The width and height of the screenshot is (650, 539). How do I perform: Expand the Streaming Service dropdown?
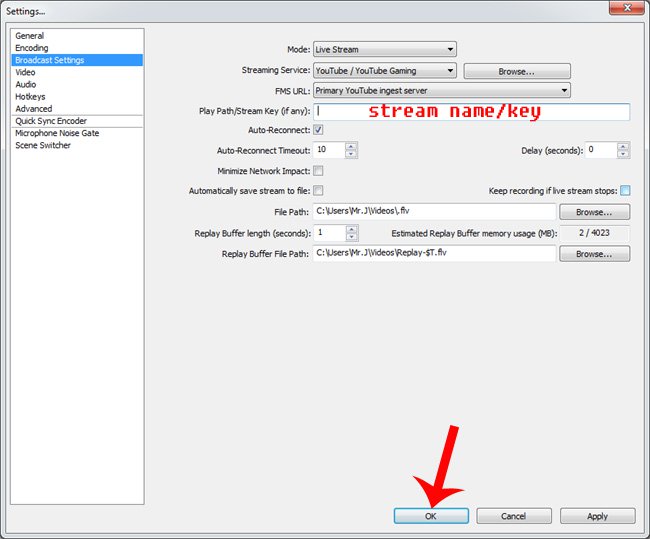(x=385, y=70)
